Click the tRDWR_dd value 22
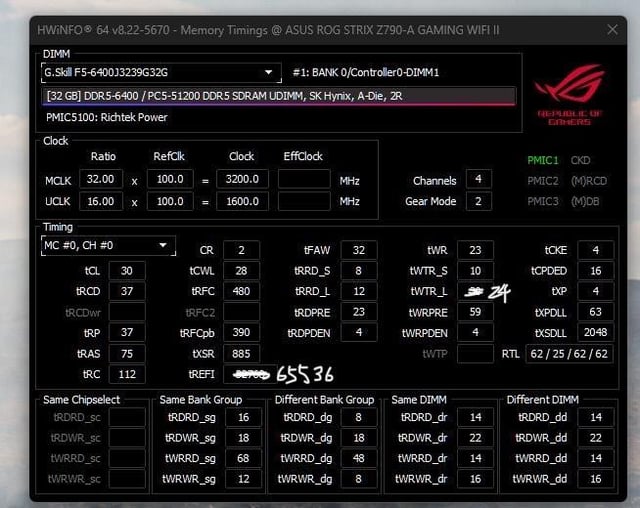This screenshot has height=508, width=640. point(596,438)
